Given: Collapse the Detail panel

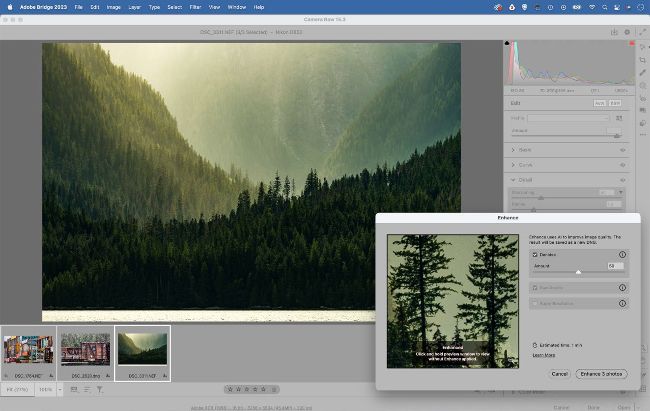Looking at the screenshot, I should coord(513,180).
